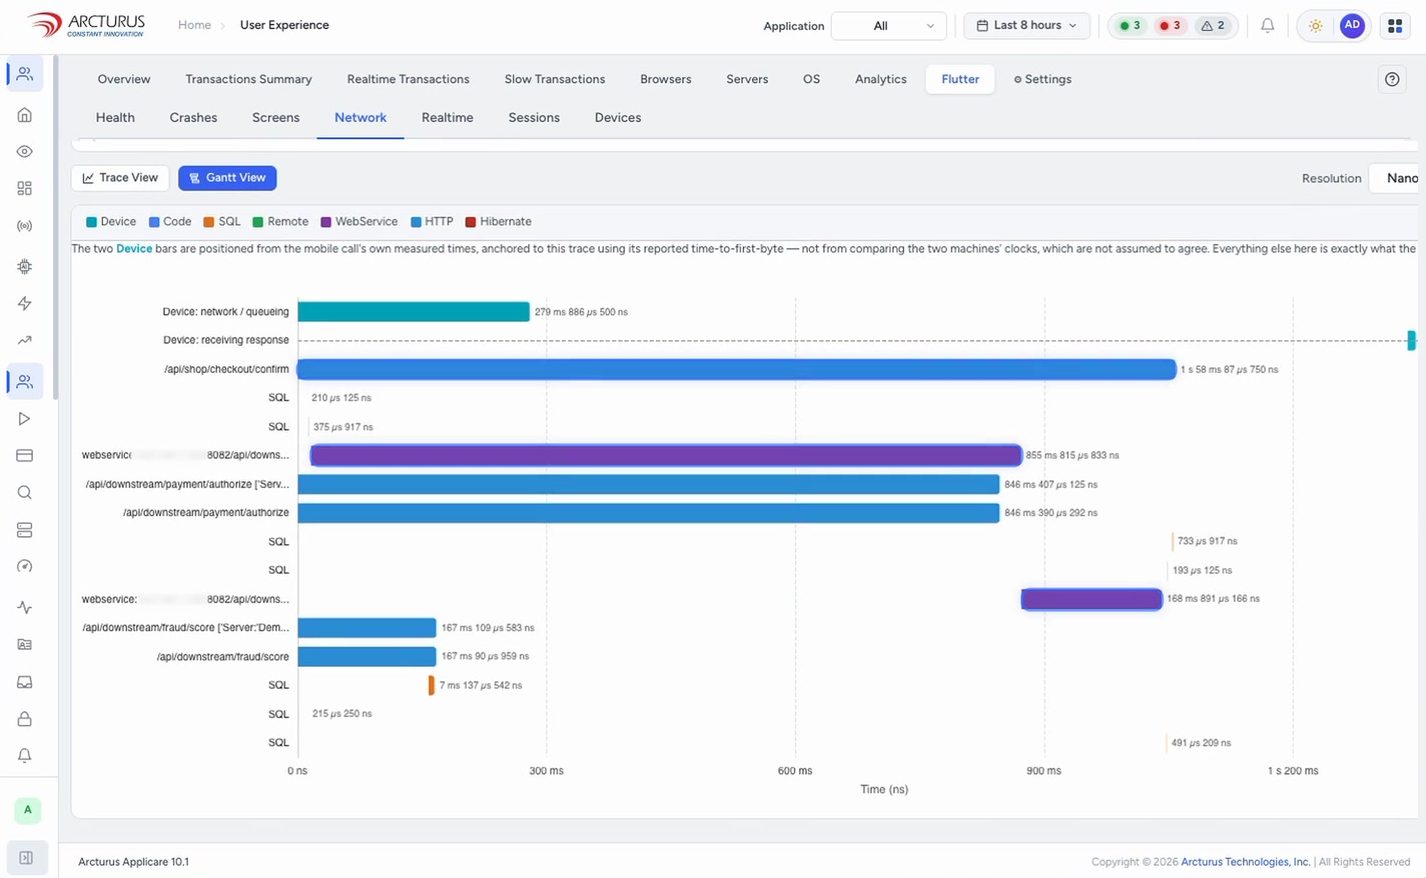1426x878 pixels.
Task: Open the Last 8 hours time picker
Action: click(x=1027, y=26)
